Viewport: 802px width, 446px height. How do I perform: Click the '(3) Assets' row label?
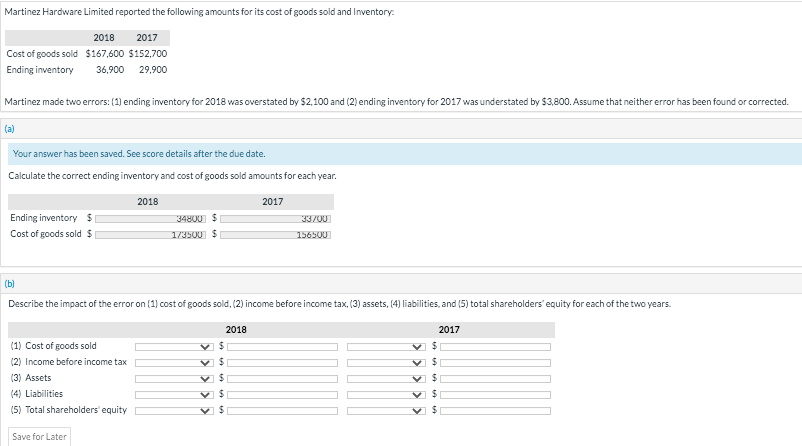coord(31,378)
